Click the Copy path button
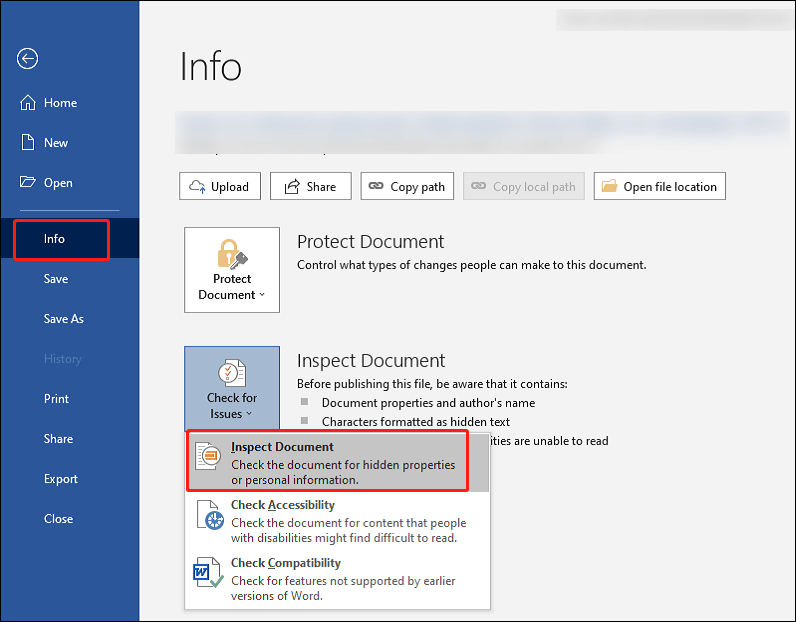The width and height of the screenshot is (796, 622). (x=407, y=186)
